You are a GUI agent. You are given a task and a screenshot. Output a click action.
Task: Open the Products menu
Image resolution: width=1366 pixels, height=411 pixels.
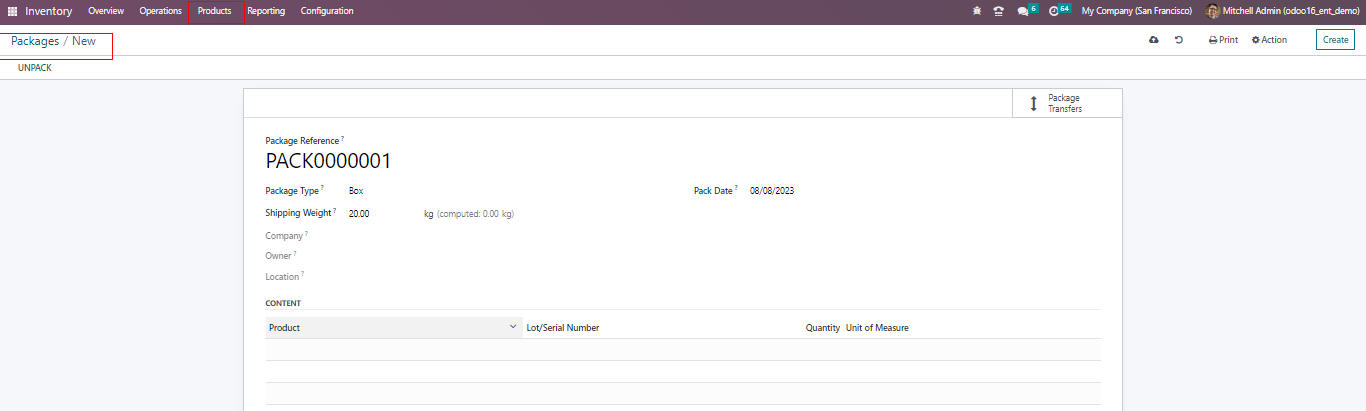pos(215,11)
